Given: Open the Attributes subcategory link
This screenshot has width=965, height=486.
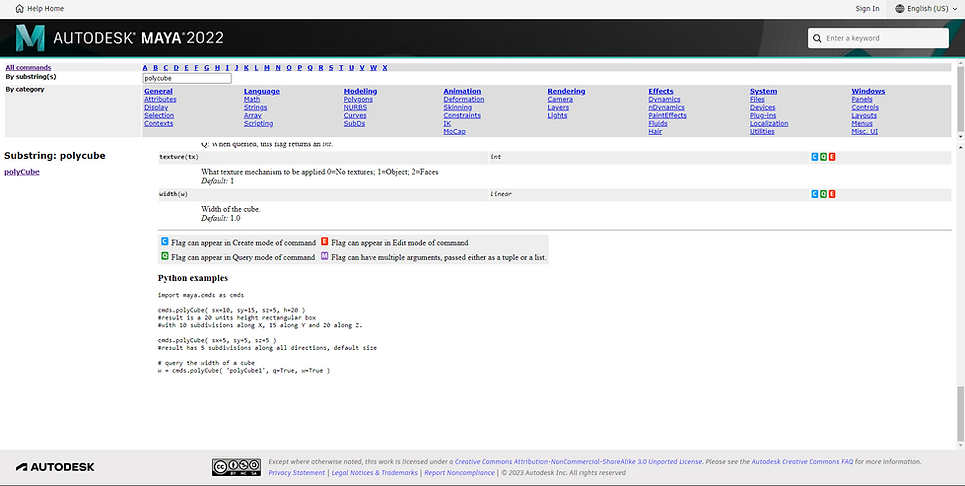Looking at the screenshot, I should [160, 99].
